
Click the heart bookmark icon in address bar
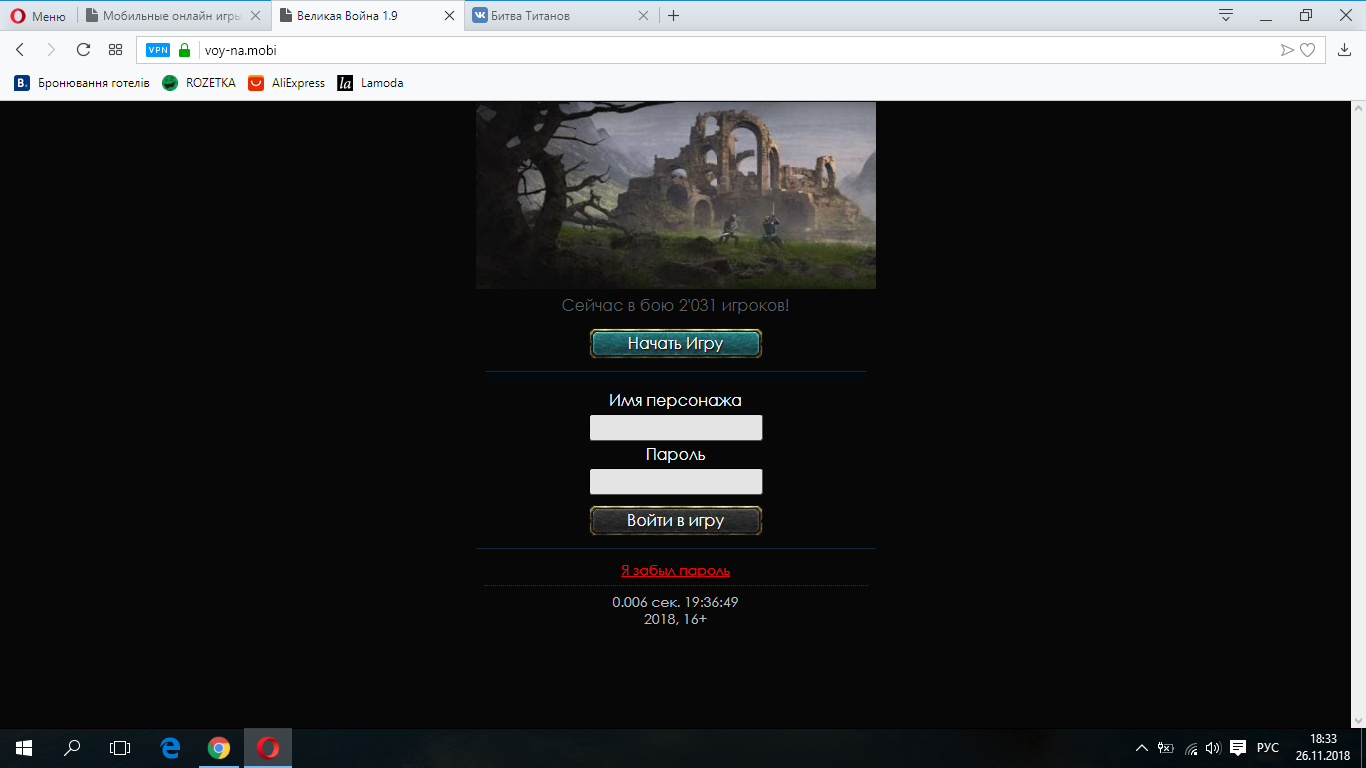point(1307,50)
